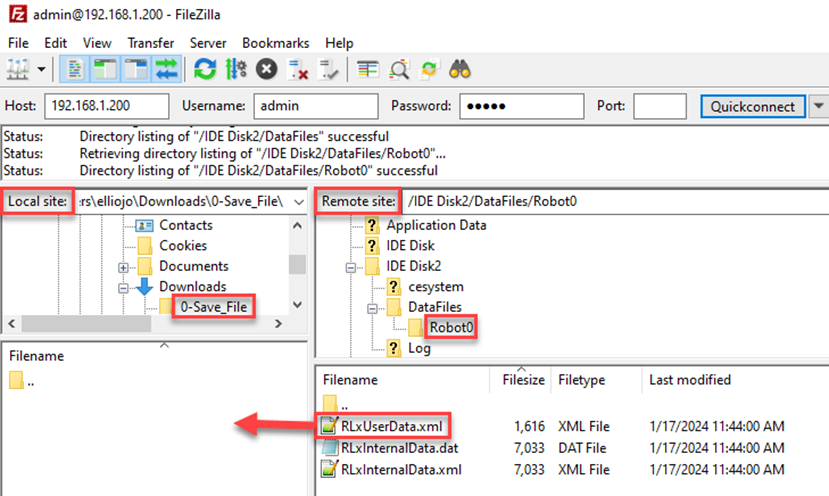Viewport: 829px width, 496px height.
Task: Cancel the current operation
Action: click(266, 69)
